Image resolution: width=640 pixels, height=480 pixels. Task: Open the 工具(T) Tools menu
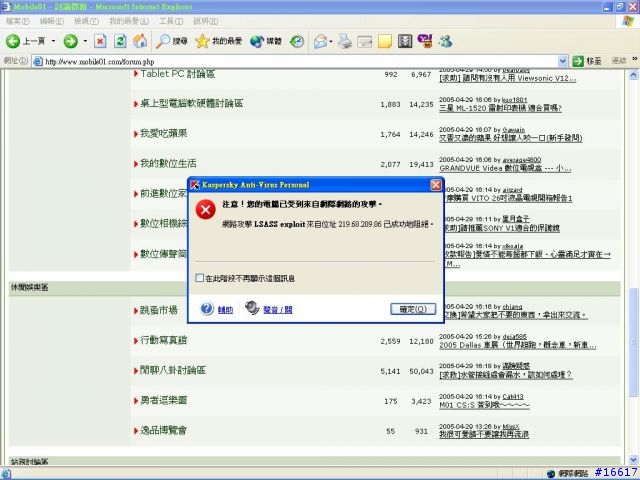[171, 21]
